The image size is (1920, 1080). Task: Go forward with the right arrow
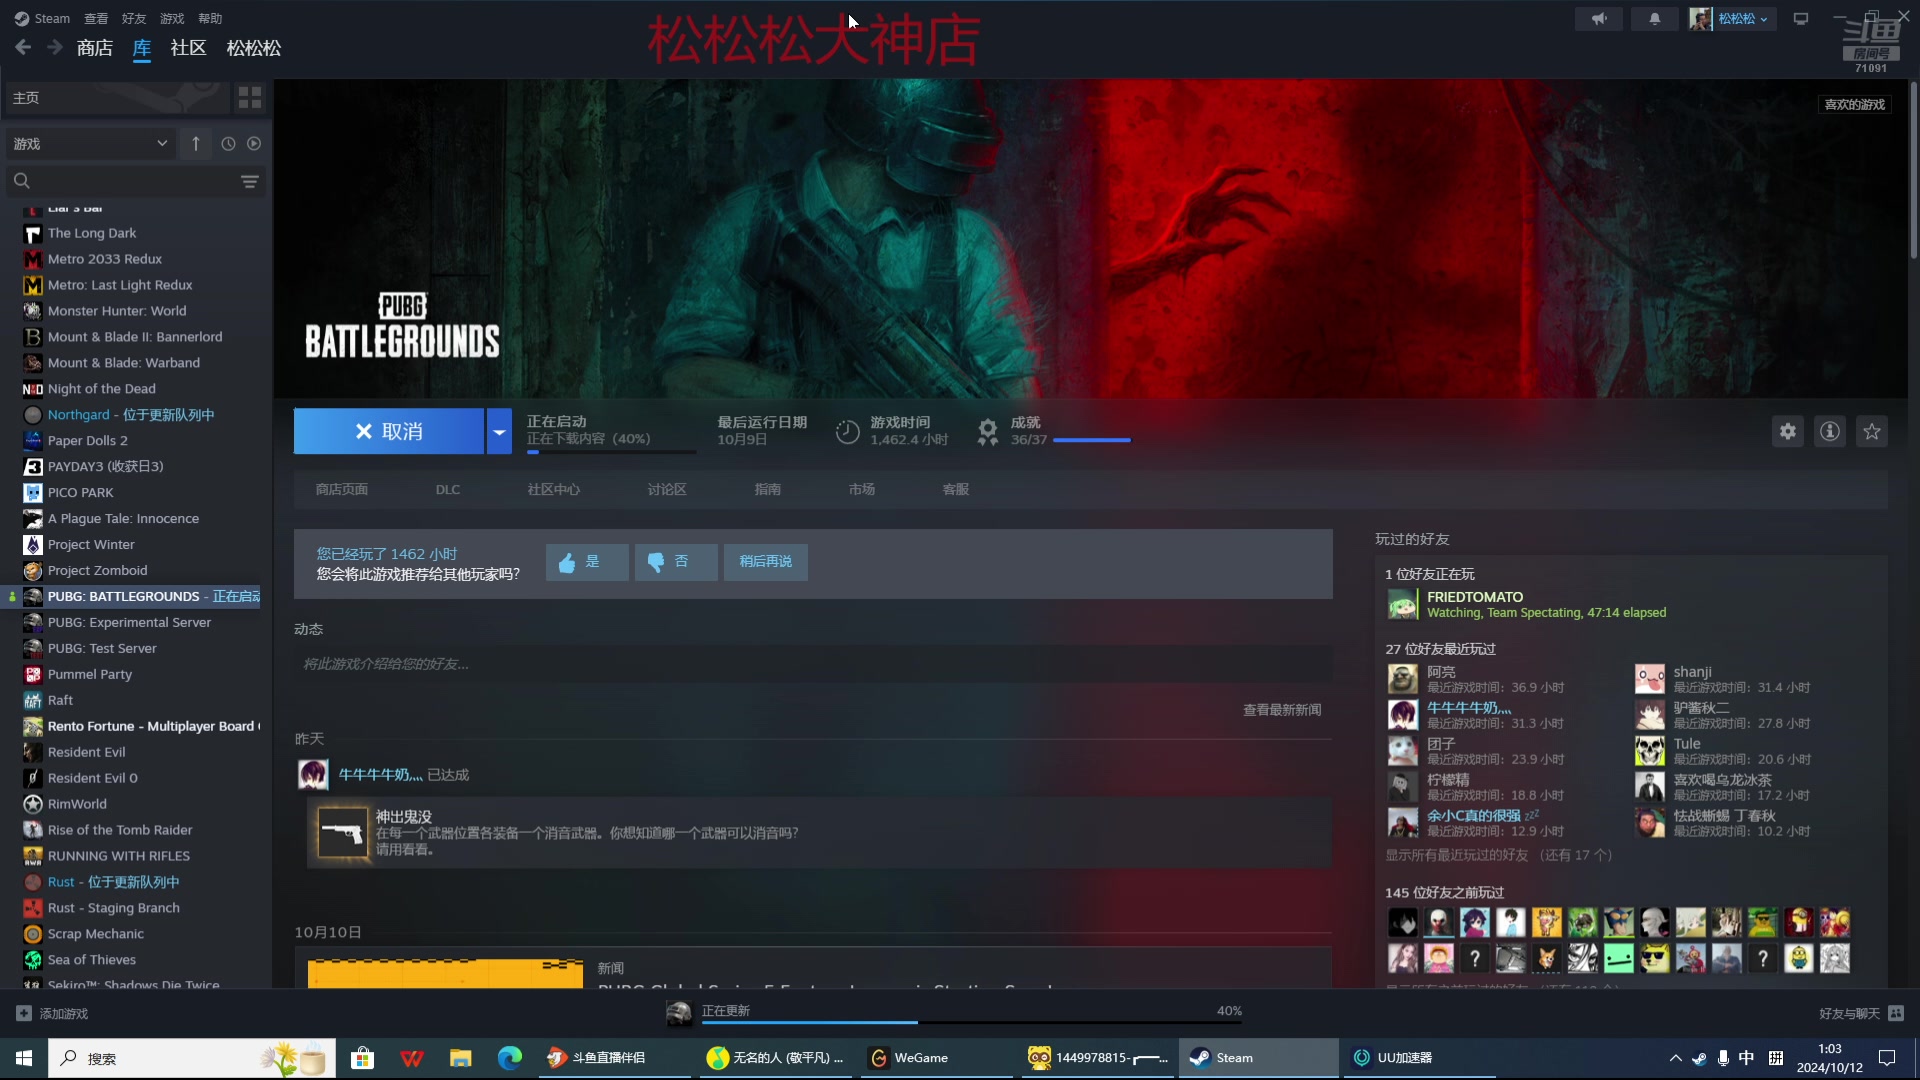pos(55,47)
